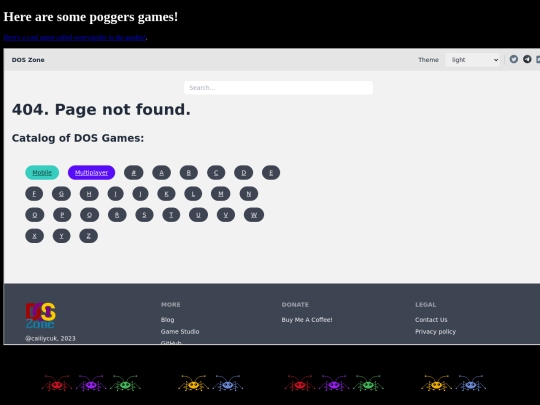Open the Privacy policy footer link
Screen dimensions: 540x405
435,331
